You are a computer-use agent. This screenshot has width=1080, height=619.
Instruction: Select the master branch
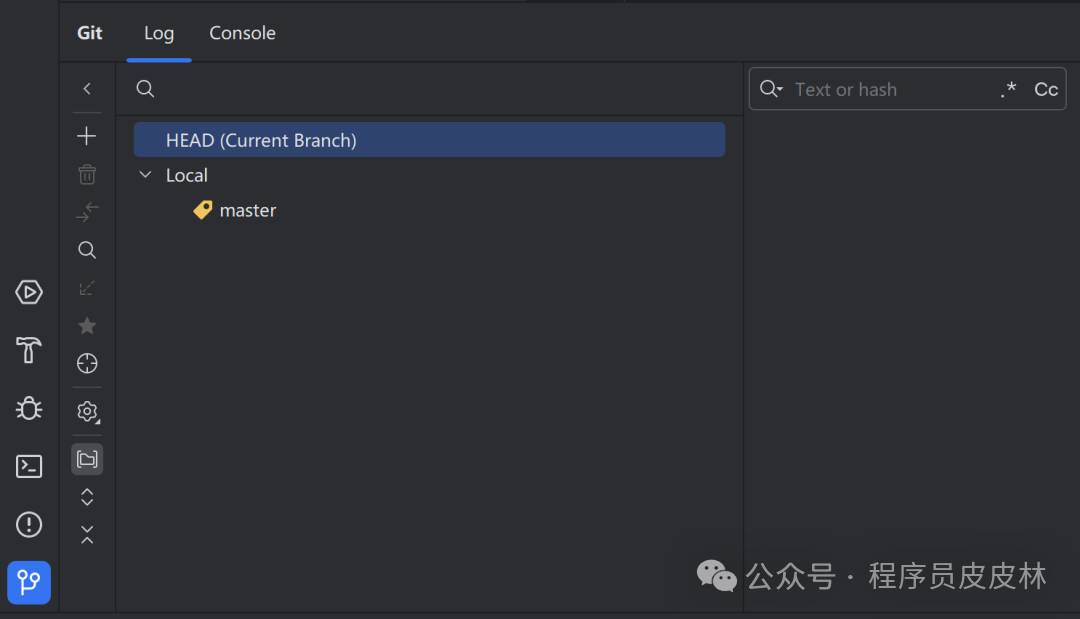pyautogui.click(x=248, y=210)
